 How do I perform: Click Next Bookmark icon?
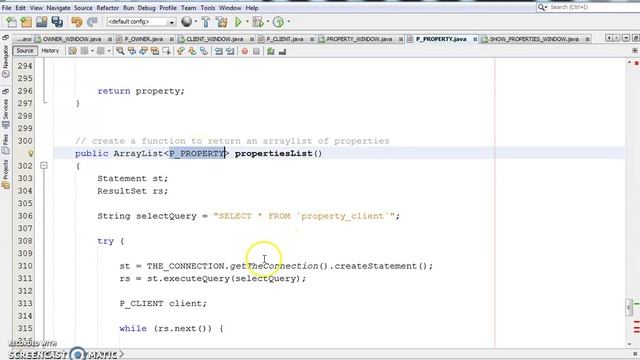point(192,51)
